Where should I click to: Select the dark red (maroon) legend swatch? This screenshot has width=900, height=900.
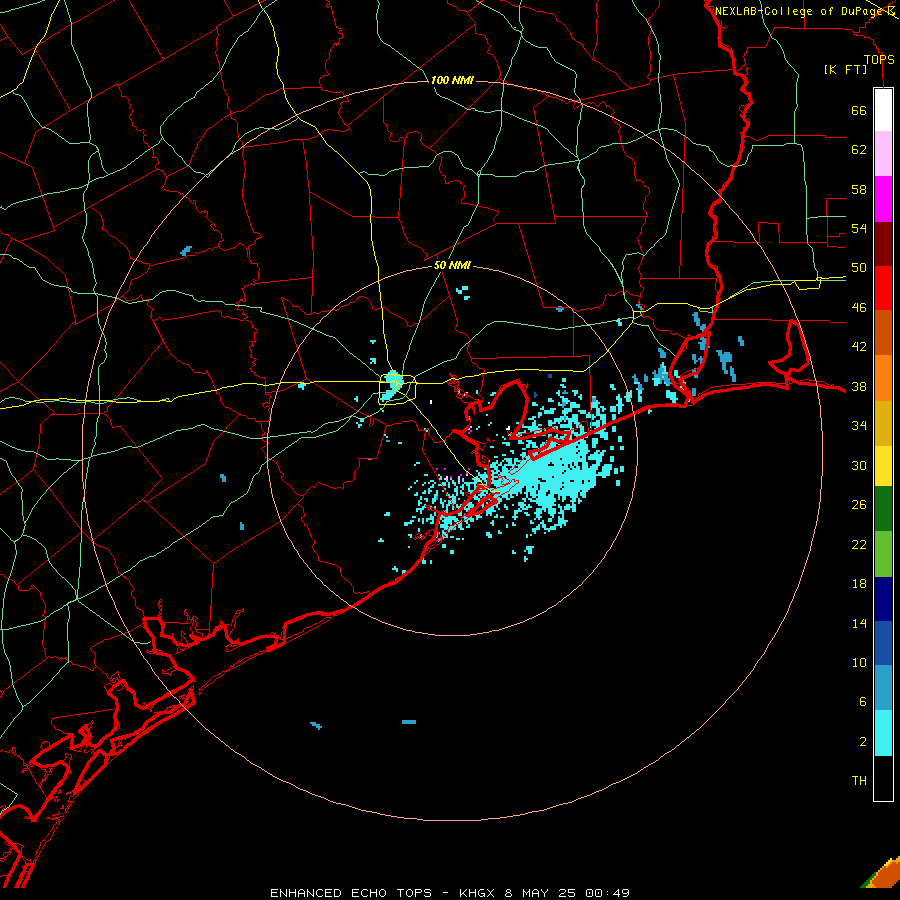883,243
